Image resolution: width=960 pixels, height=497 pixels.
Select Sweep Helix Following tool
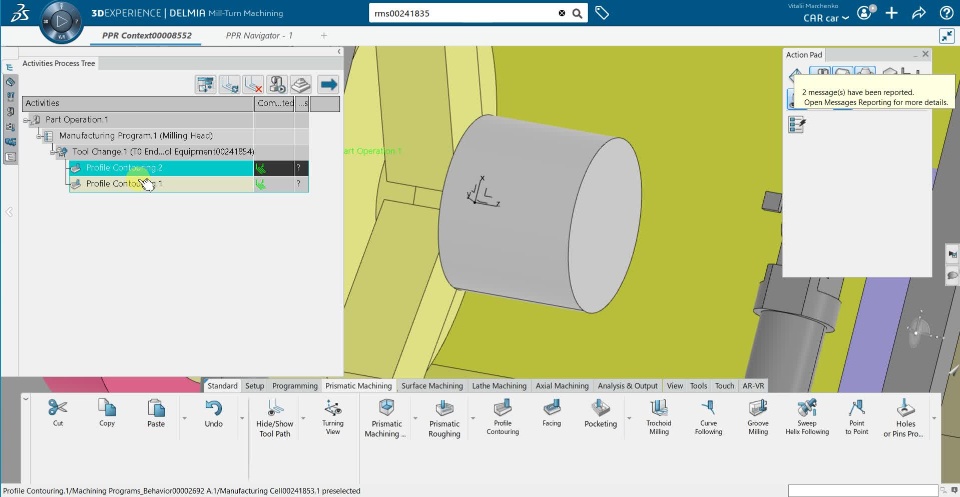pyautogui.click(x=807, y=417)
